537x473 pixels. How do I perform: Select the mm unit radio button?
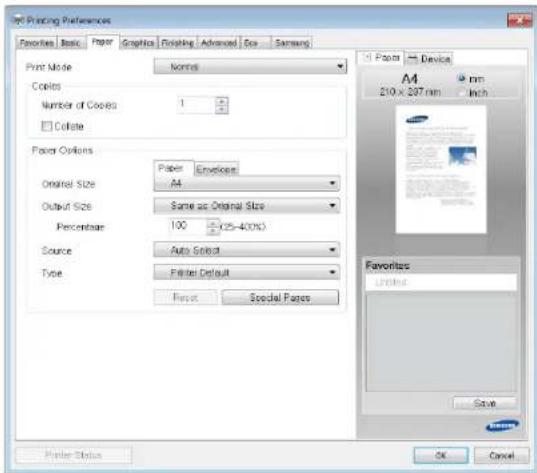(461, 78)
